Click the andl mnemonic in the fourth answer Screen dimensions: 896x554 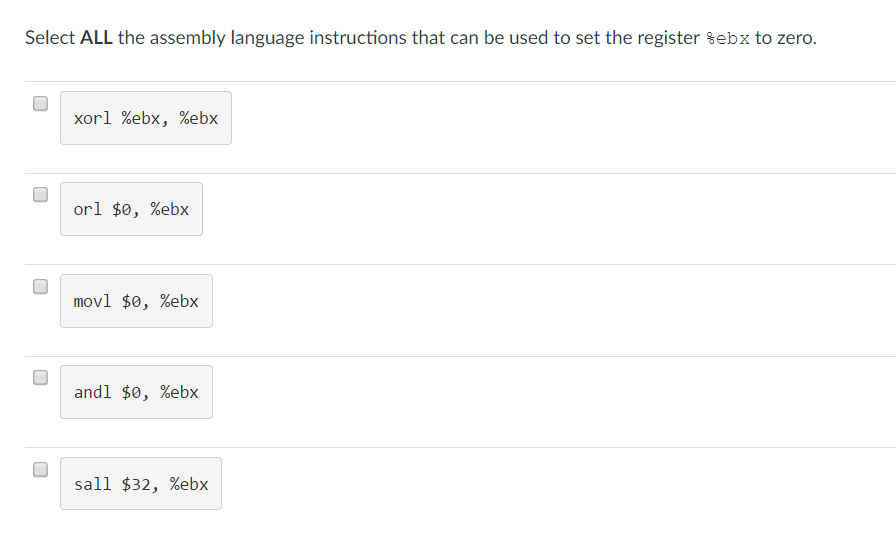(93, 392)
